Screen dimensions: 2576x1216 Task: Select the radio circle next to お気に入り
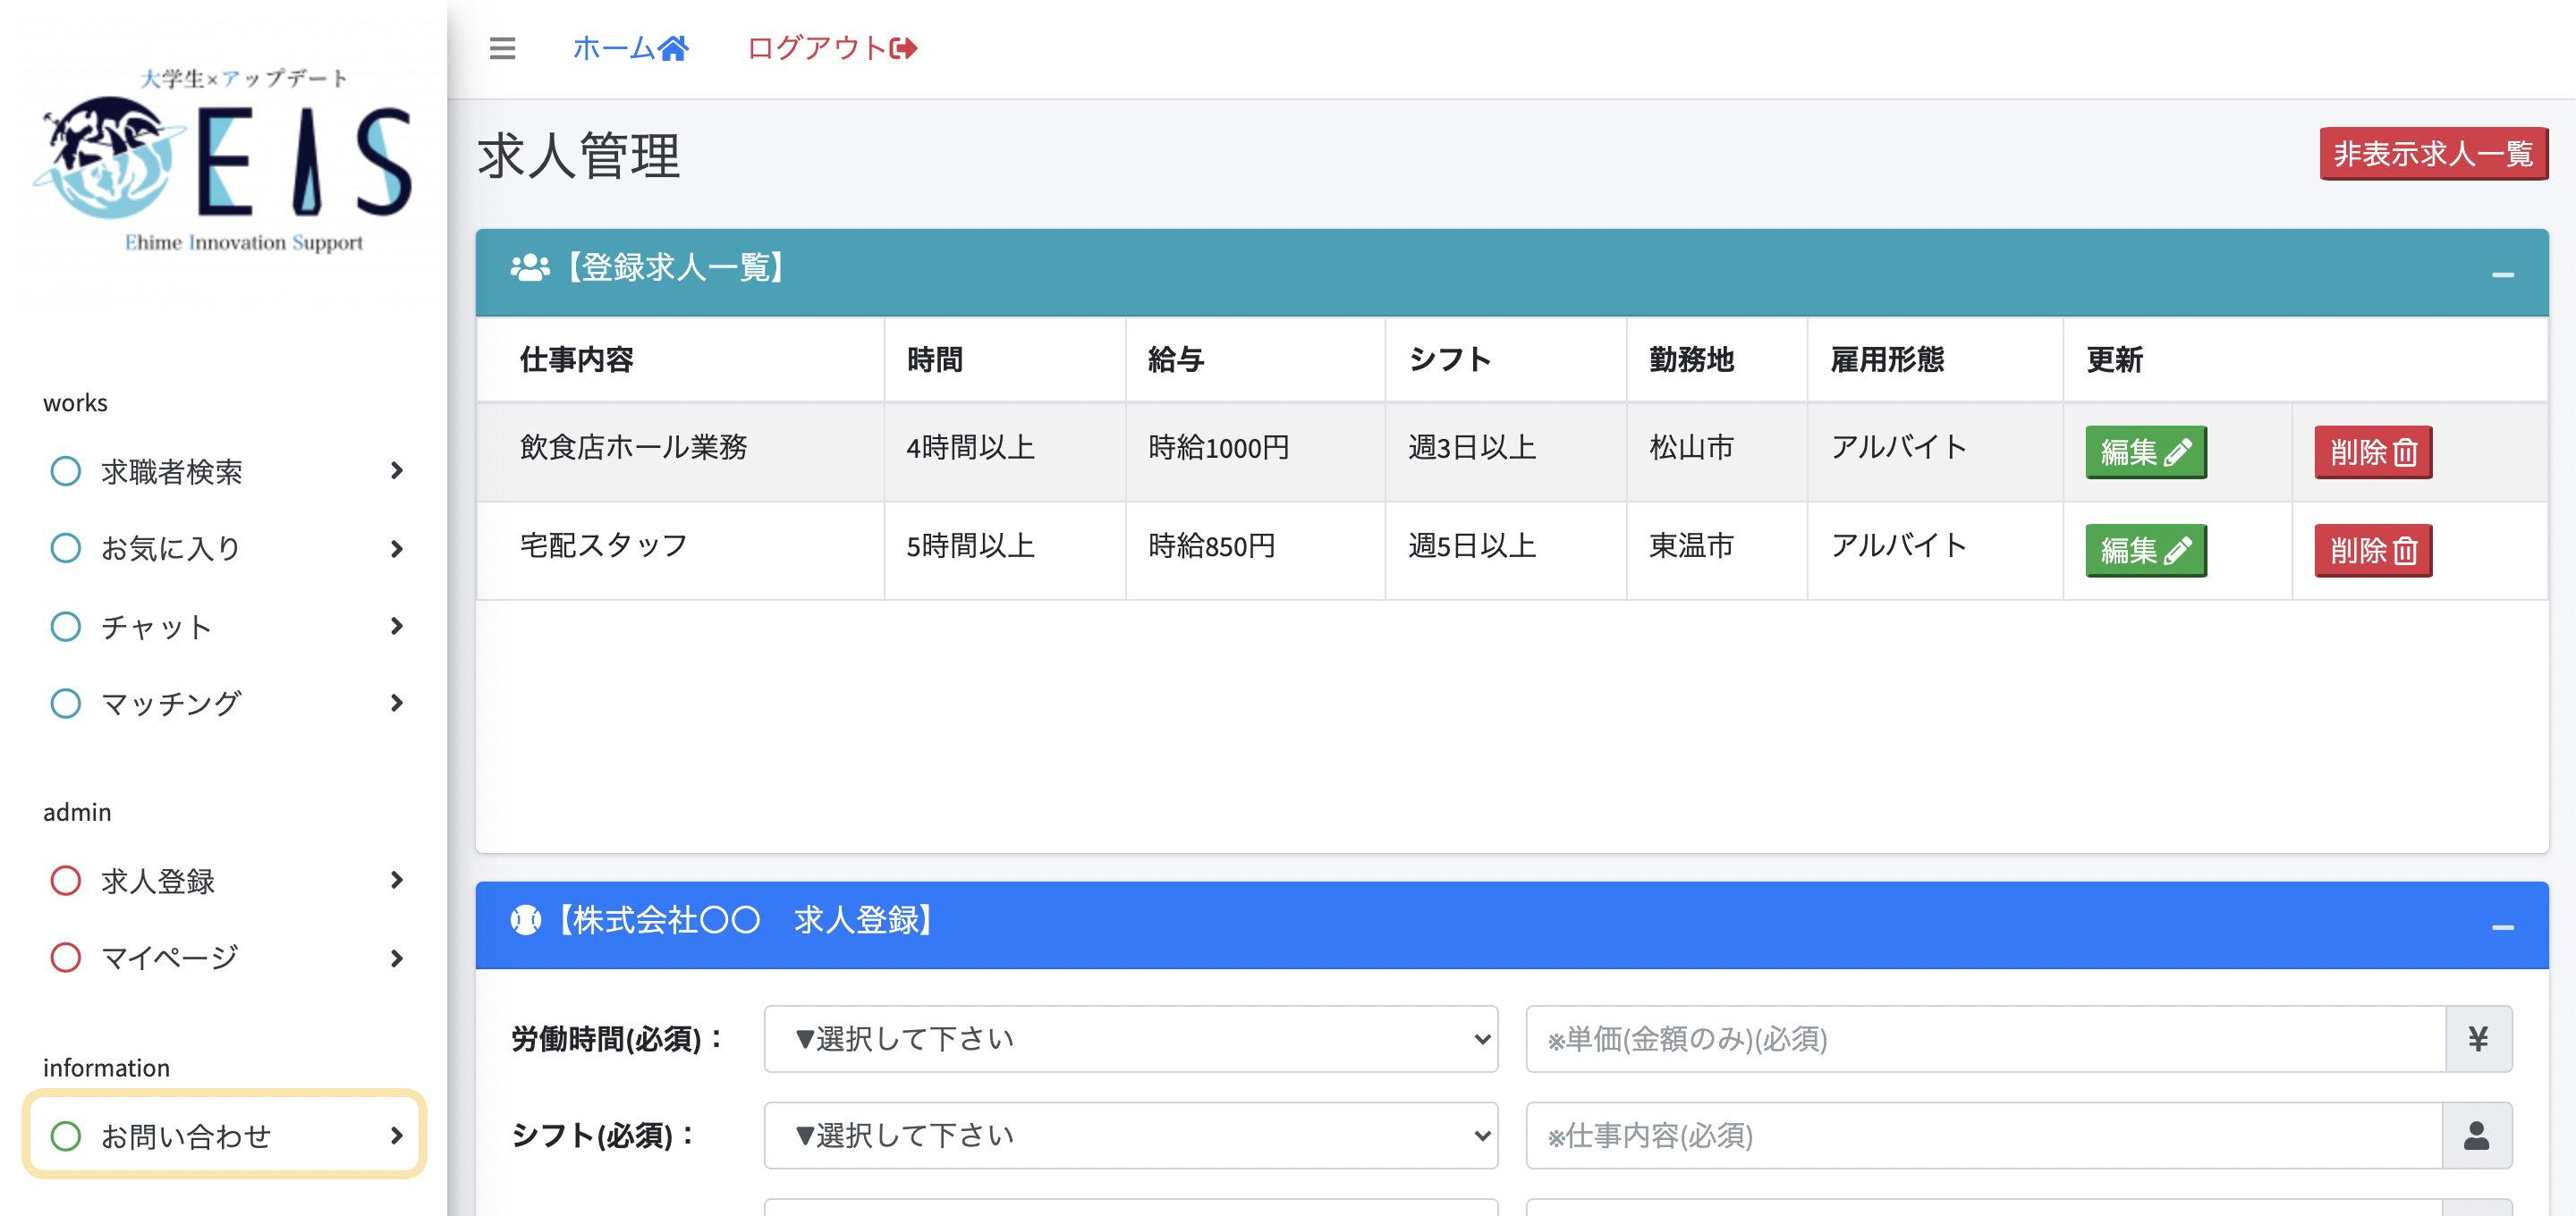point(66,548)
